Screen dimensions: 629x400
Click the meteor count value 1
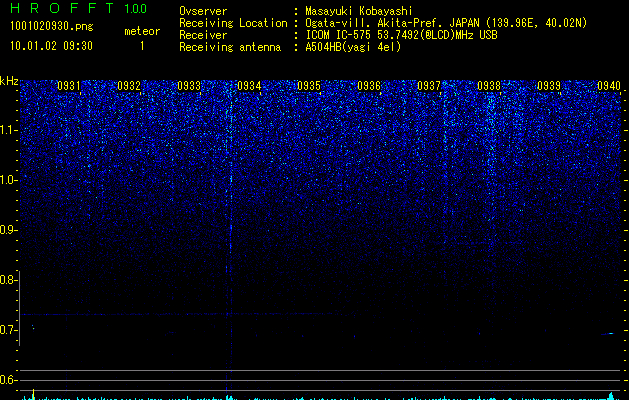(142, 46)
